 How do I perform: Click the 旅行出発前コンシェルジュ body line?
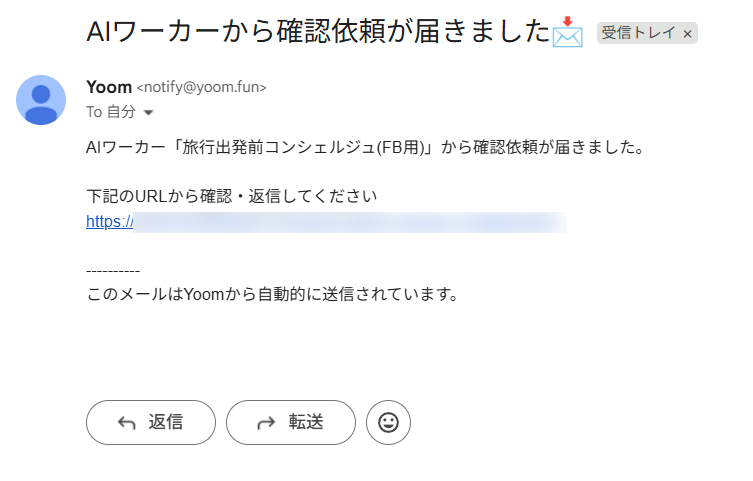(x=365, y=147)
